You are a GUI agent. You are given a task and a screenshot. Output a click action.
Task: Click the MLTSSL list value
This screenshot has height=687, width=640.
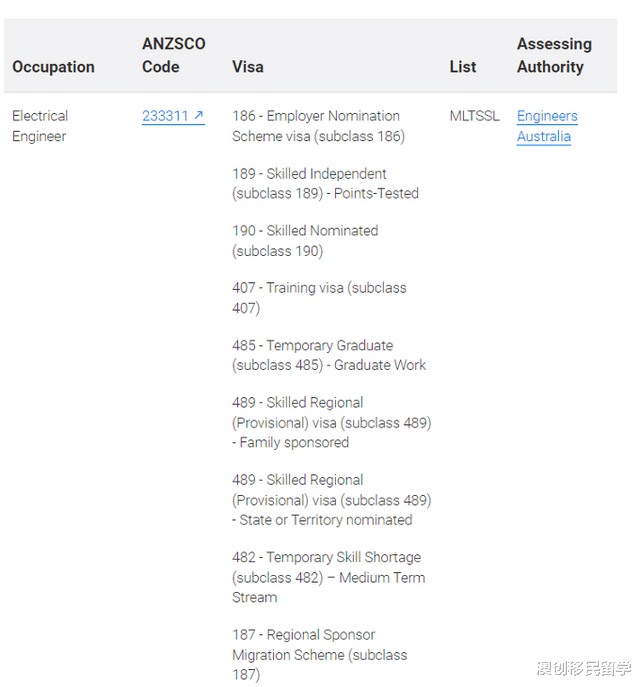(x=474, y=116)
